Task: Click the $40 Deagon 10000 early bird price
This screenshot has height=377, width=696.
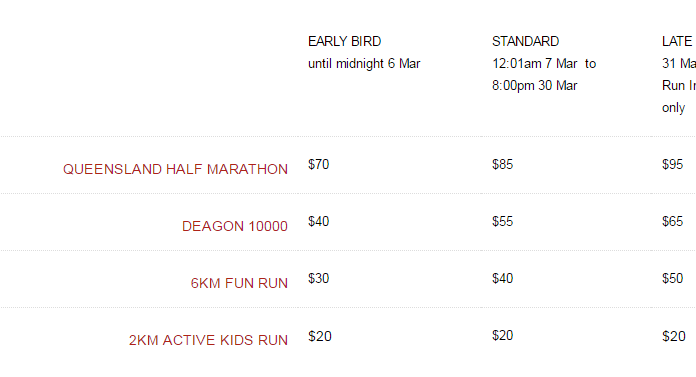Action: click(319, 221)
